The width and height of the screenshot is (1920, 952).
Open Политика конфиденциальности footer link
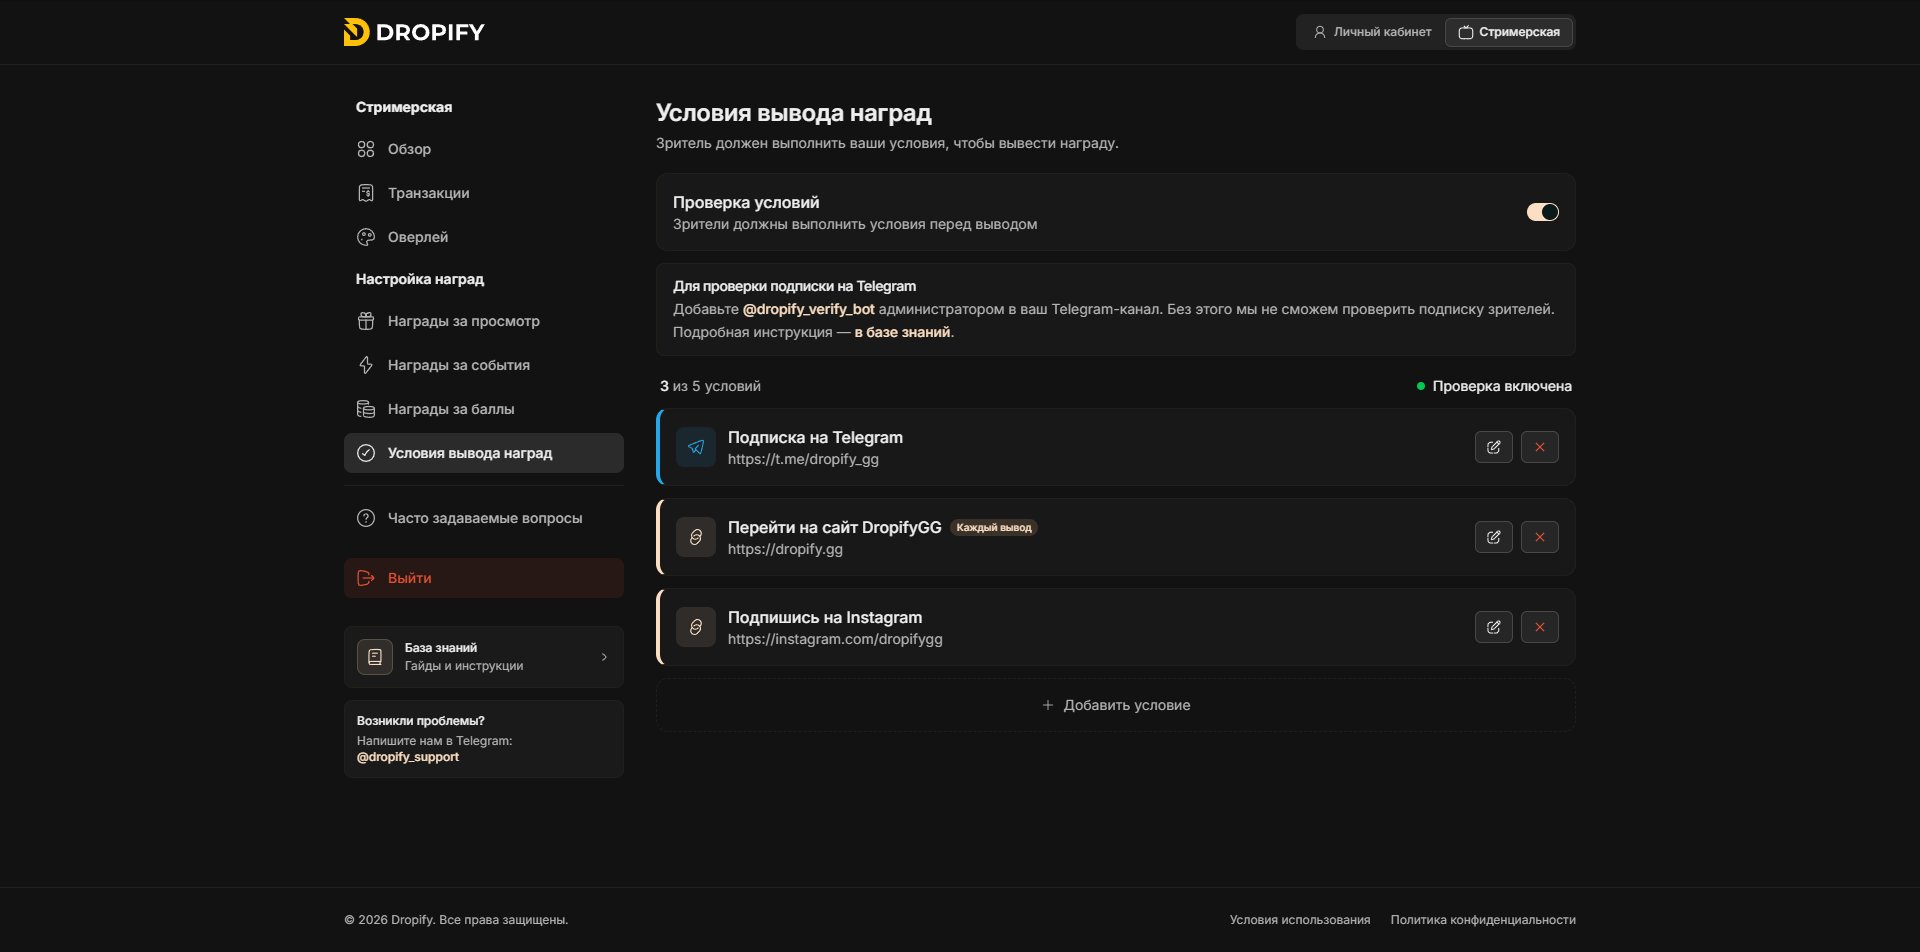point(1483,920)
